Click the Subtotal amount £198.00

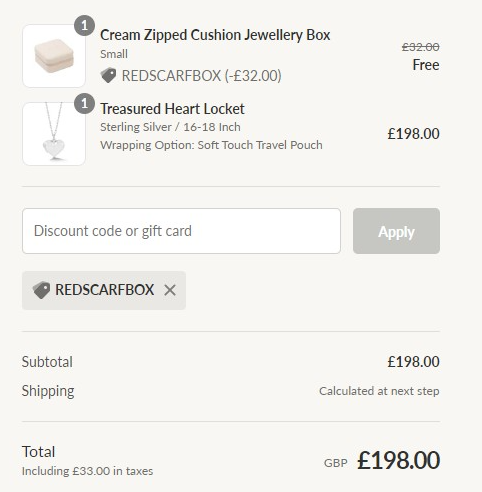(413, 362)
